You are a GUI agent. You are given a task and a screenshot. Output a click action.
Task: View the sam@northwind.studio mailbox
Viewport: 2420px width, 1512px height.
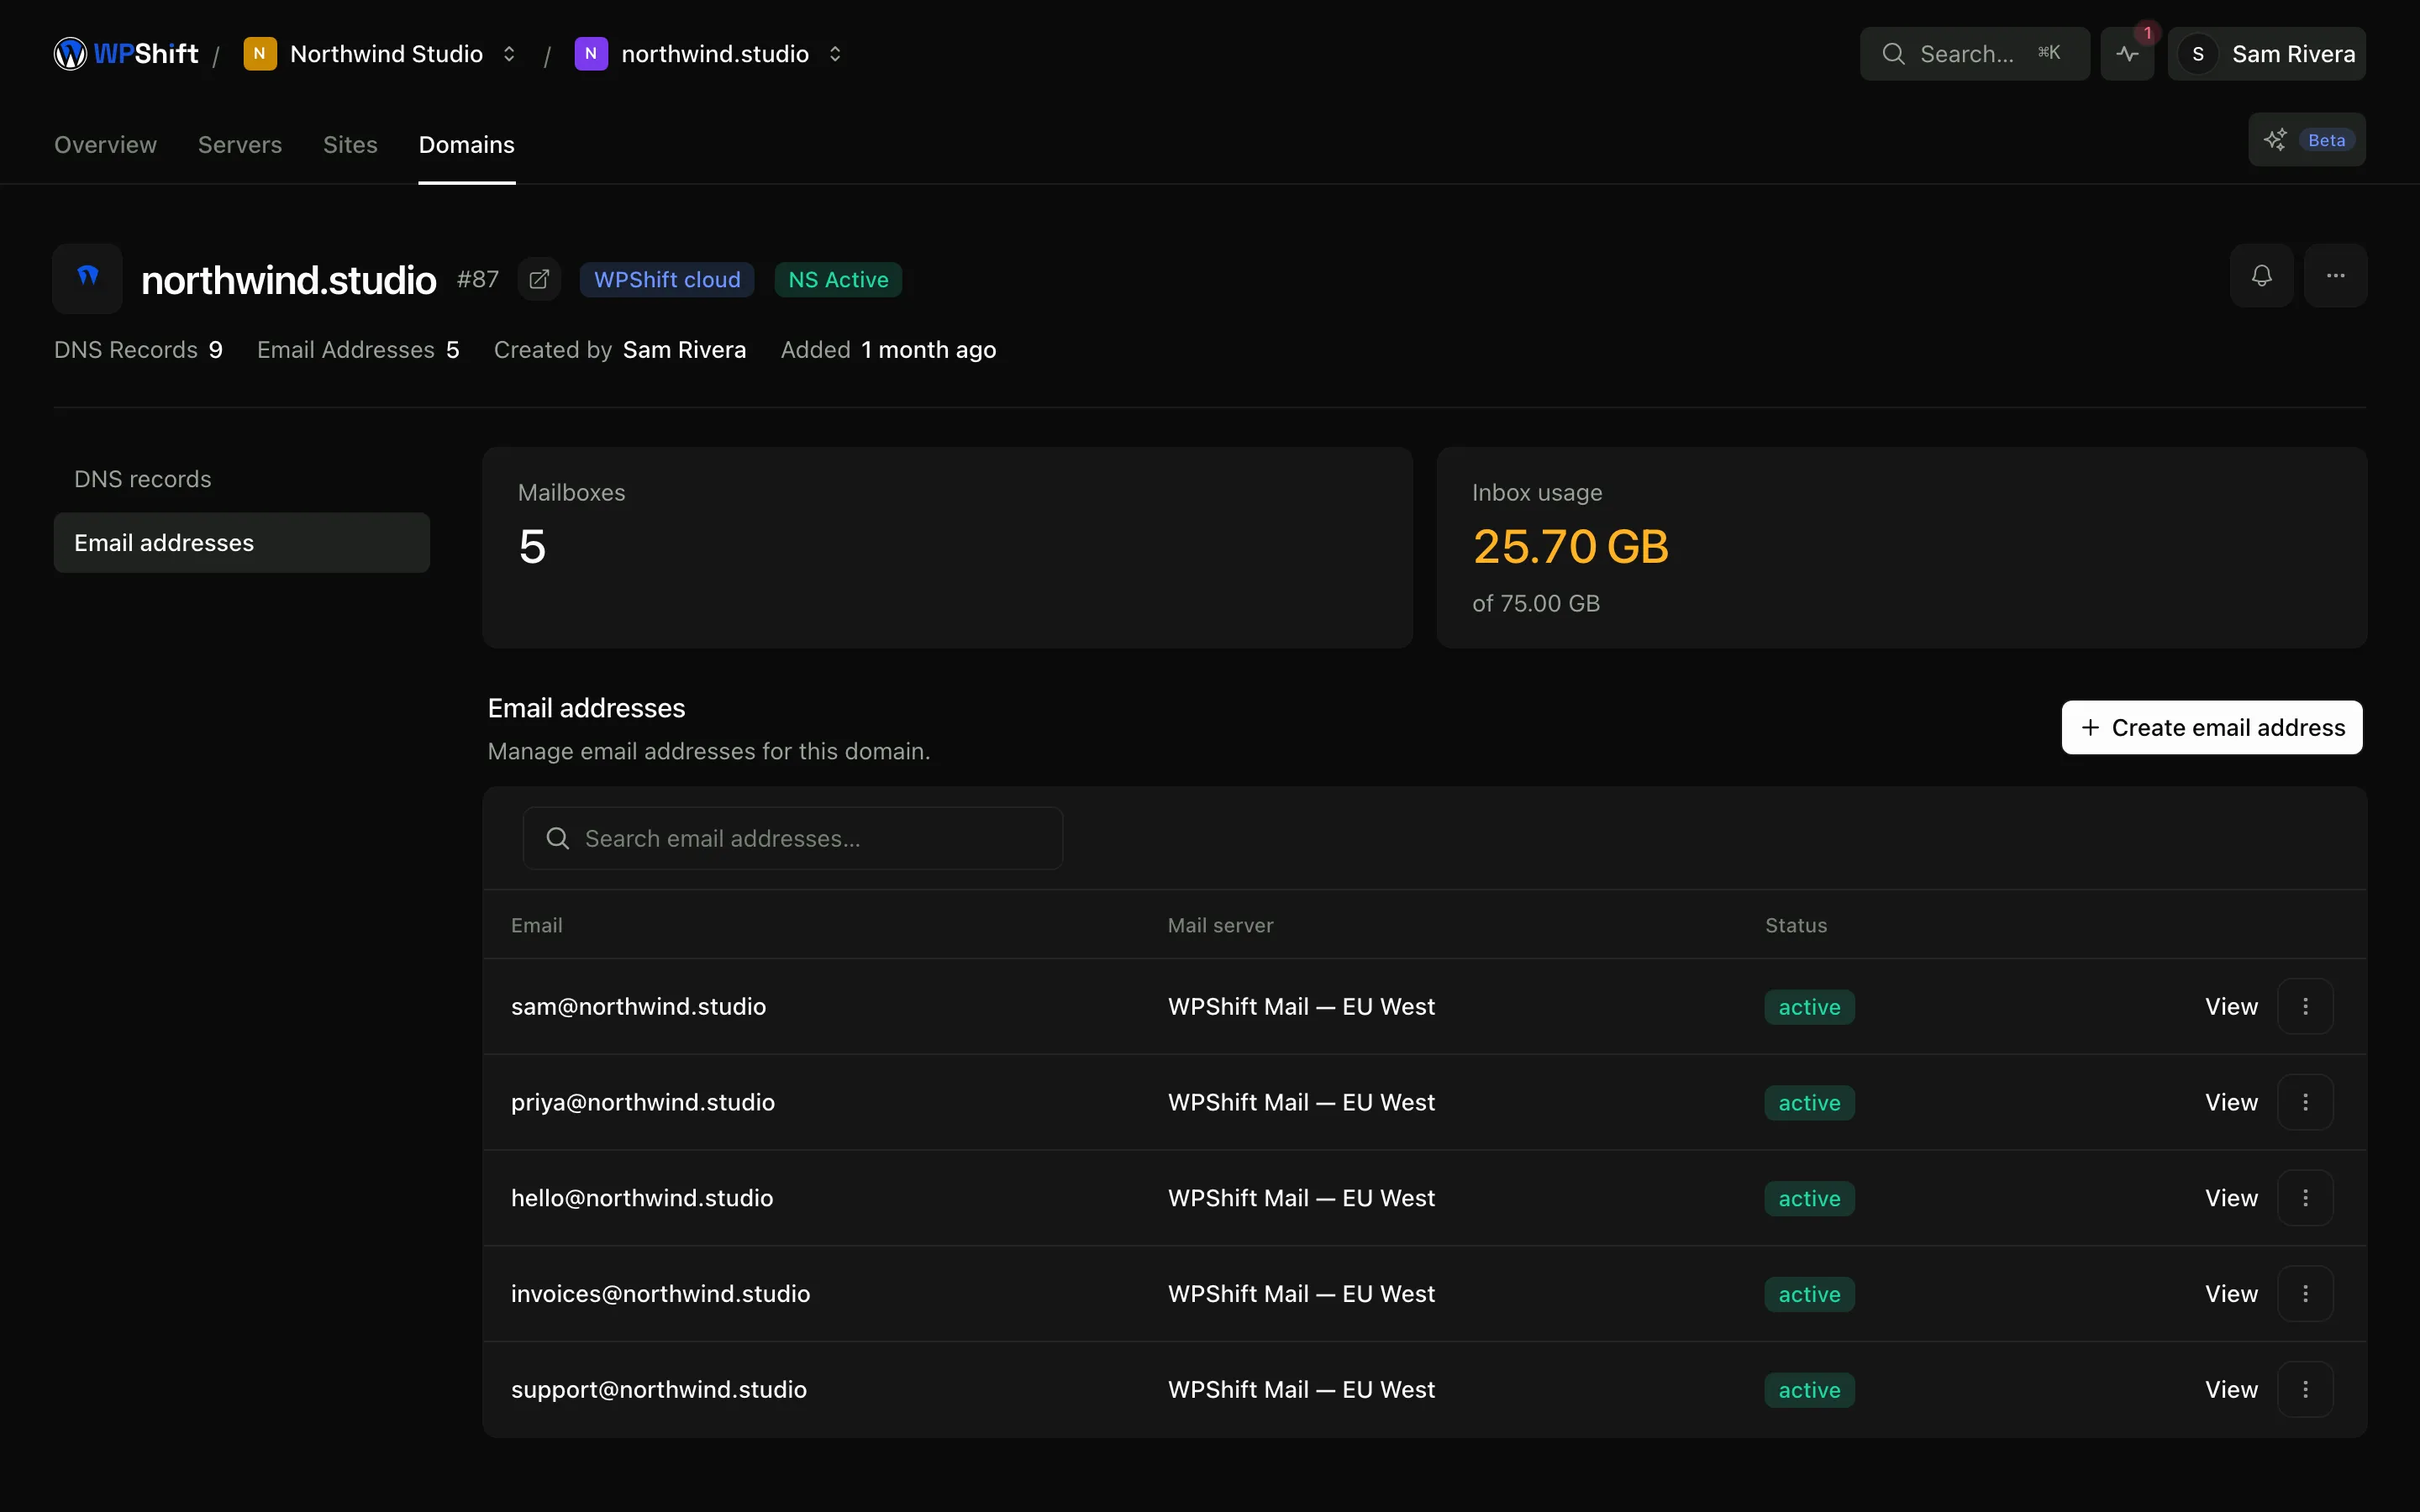tap(2232, 1007)
